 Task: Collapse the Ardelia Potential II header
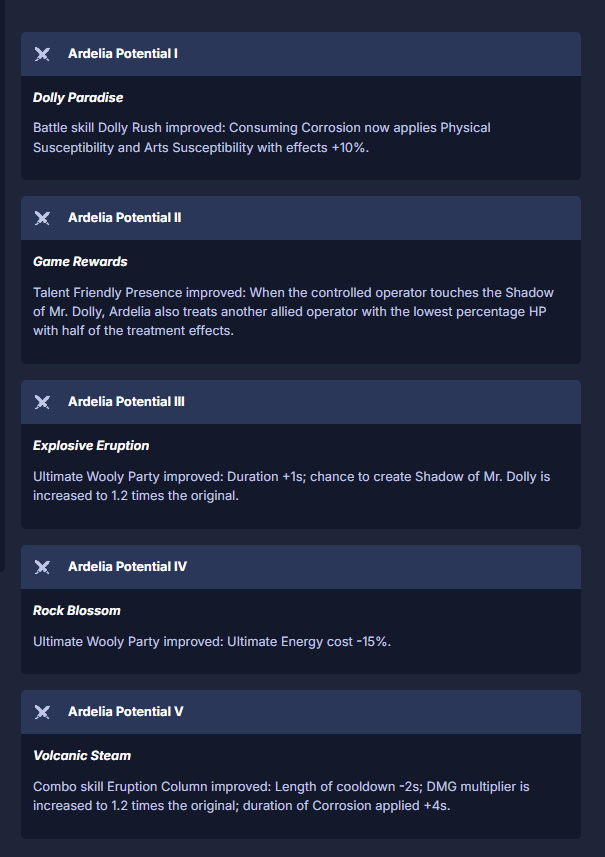pos(300,218)
